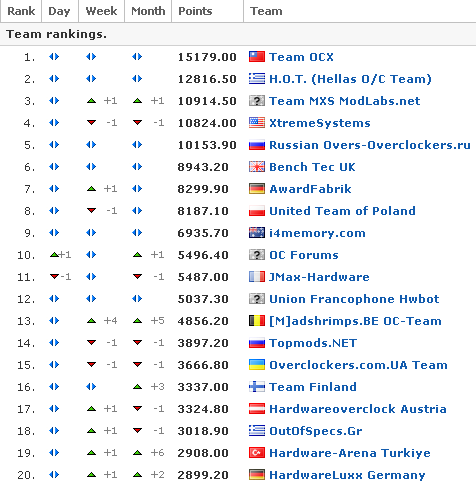The image size is (476, 490).
Task: Click unknown flag icon beside Team MXS ModLabs.net
Action: click(x=257, y=101)
